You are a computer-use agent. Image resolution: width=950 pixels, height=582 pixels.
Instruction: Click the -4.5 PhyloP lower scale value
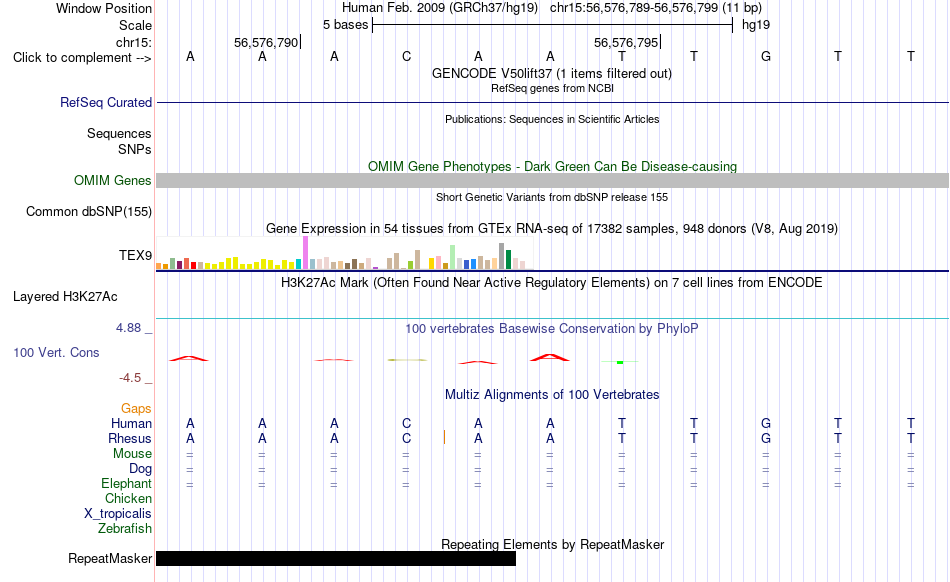(130, 378)
